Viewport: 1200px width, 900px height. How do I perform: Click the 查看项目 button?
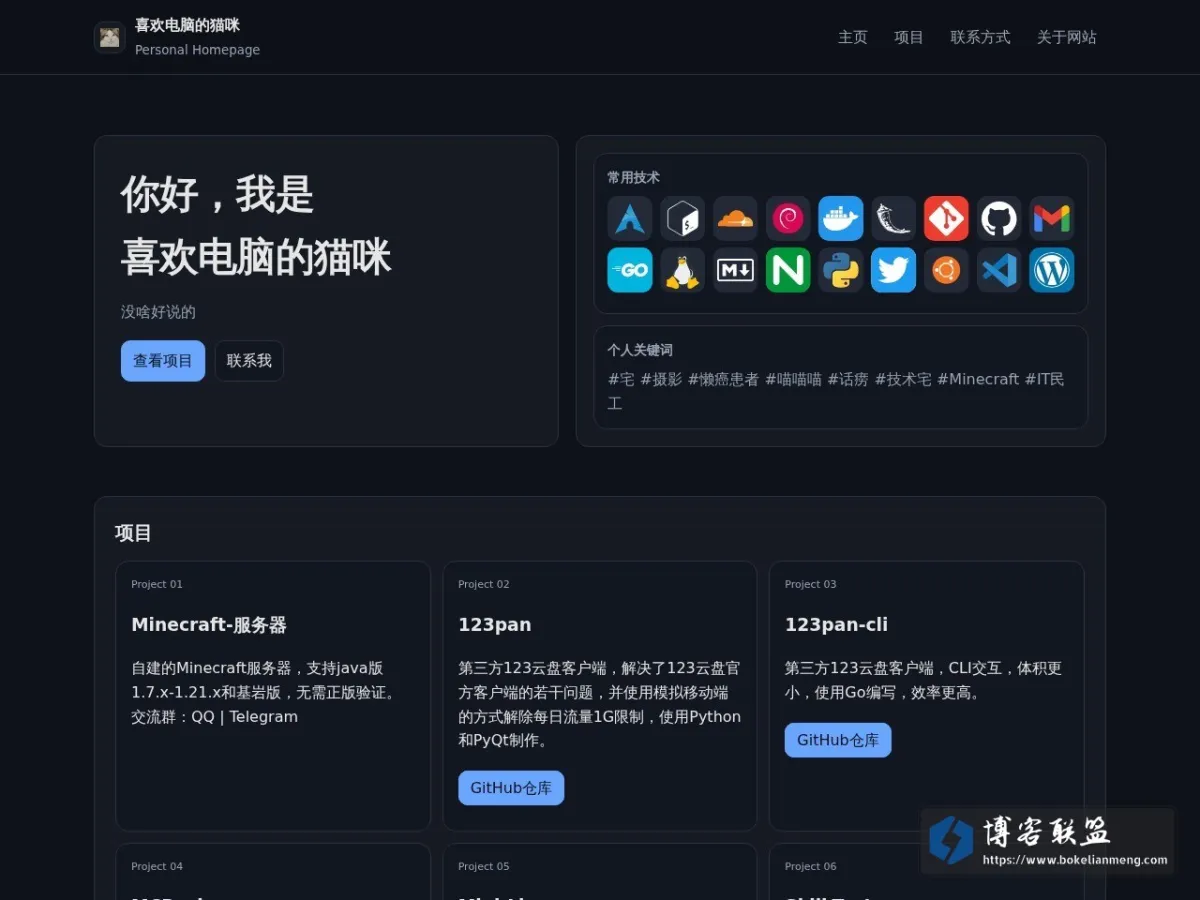[163, 361]
